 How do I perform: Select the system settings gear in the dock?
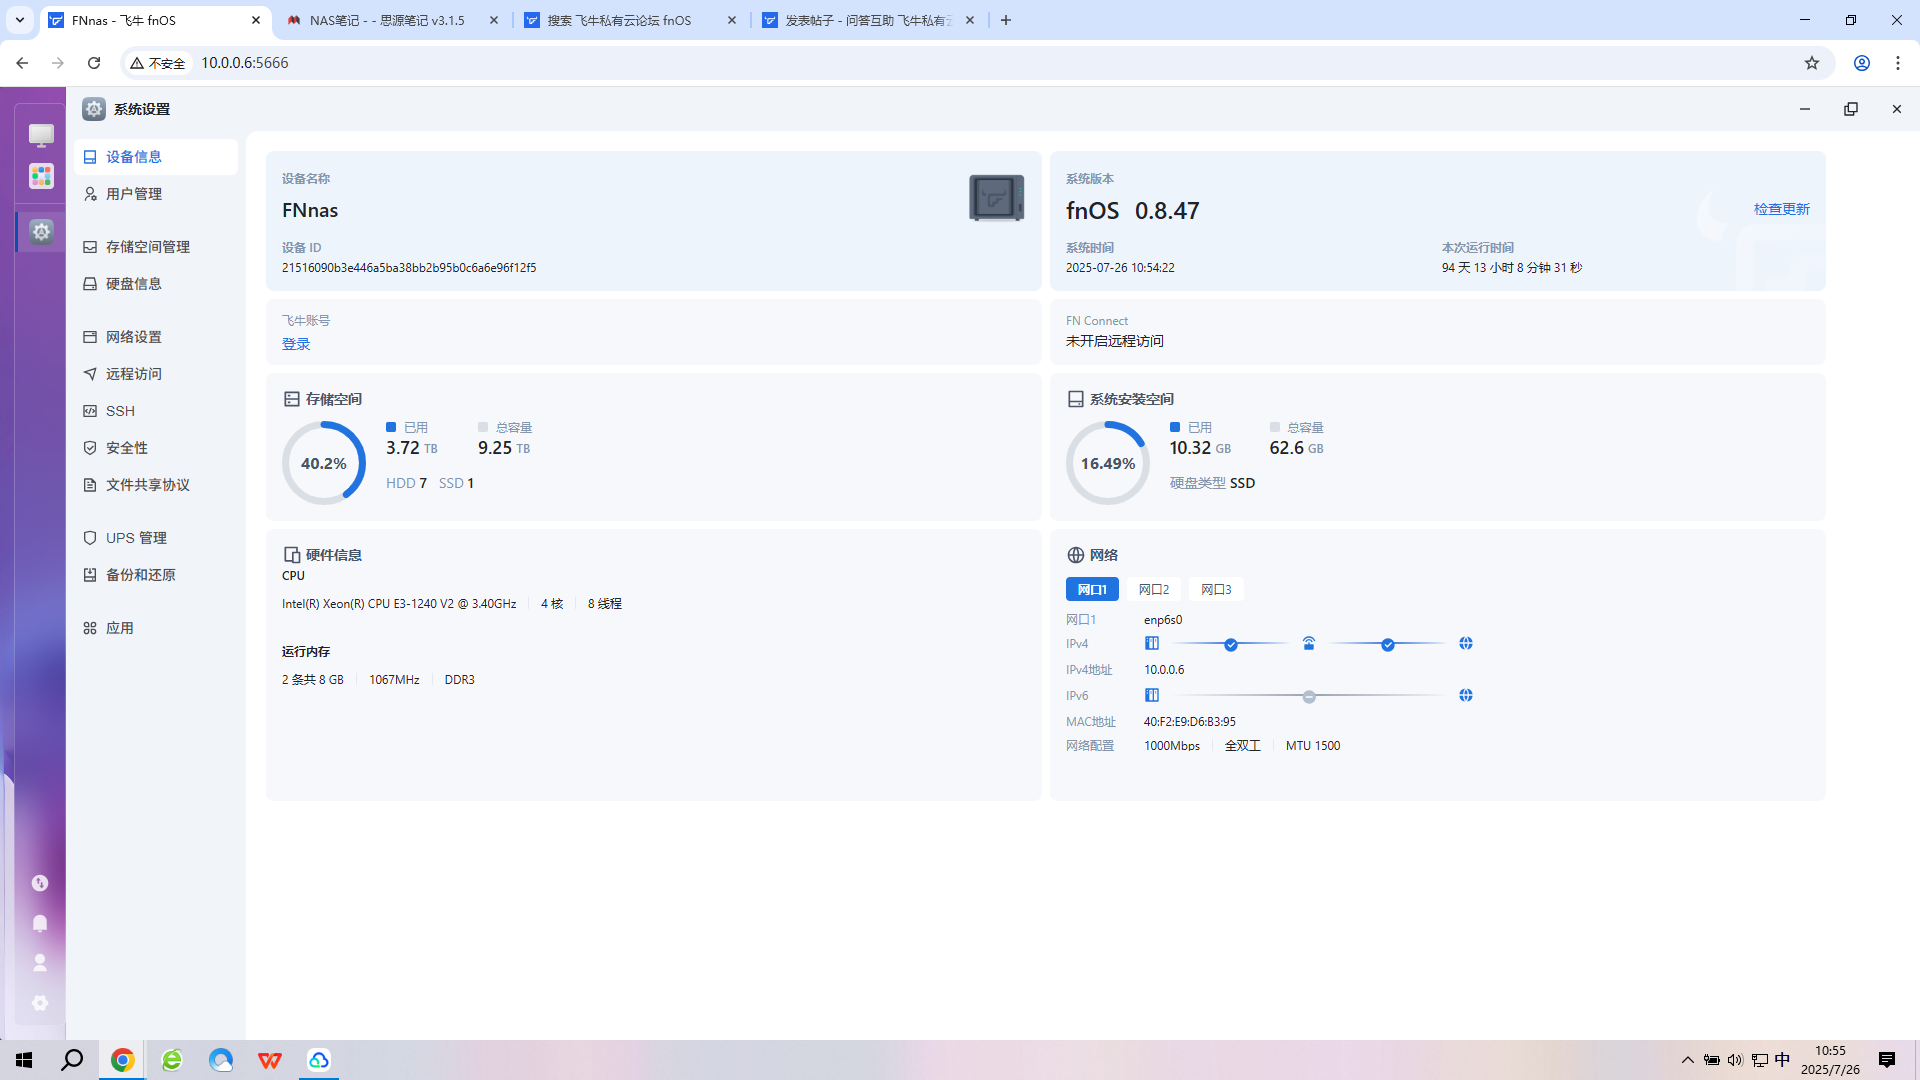point(41,232)
